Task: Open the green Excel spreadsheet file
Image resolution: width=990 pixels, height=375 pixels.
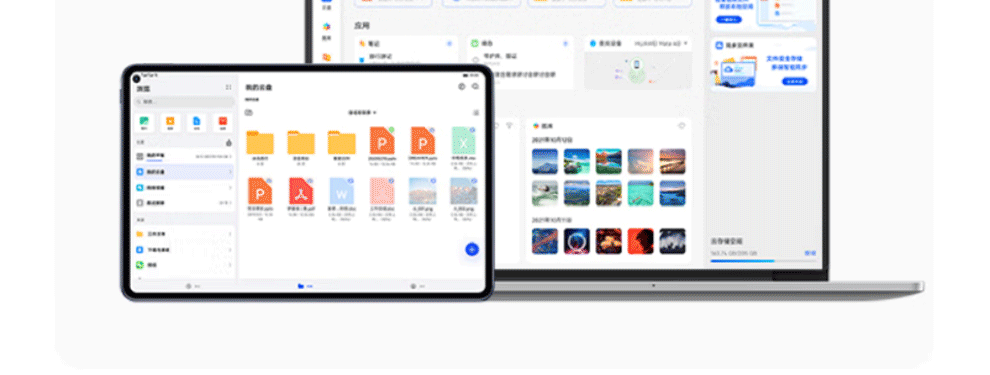Action: tap(463, 141)
